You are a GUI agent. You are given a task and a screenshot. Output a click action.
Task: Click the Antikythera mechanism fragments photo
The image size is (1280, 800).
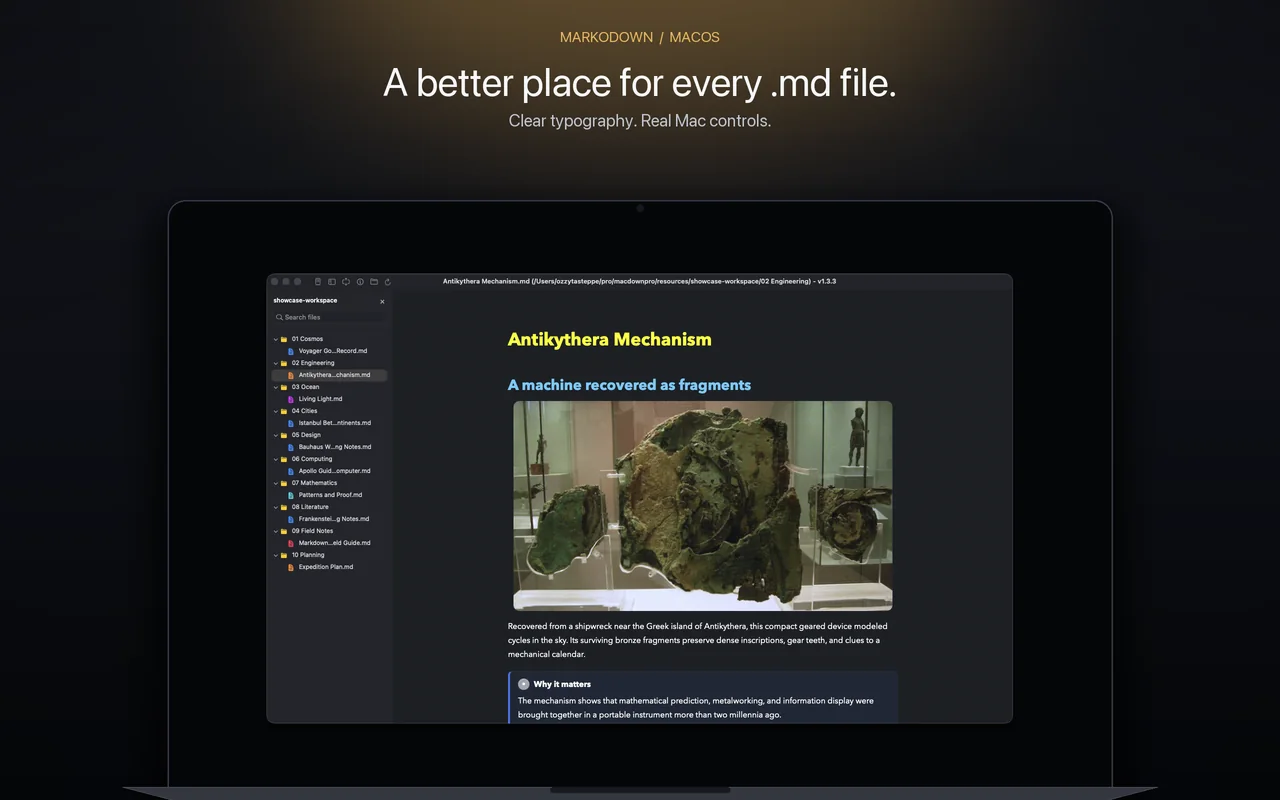click(x=703, y=506)
